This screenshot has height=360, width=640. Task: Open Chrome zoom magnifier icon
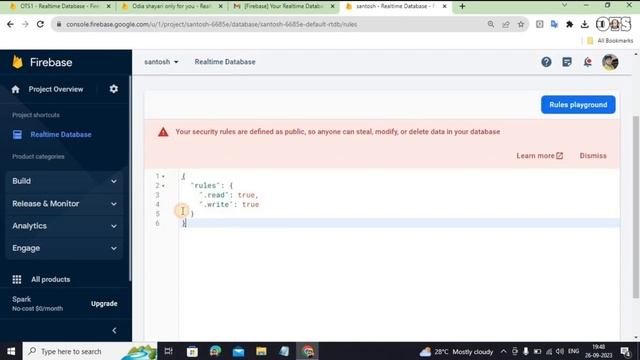491,24
